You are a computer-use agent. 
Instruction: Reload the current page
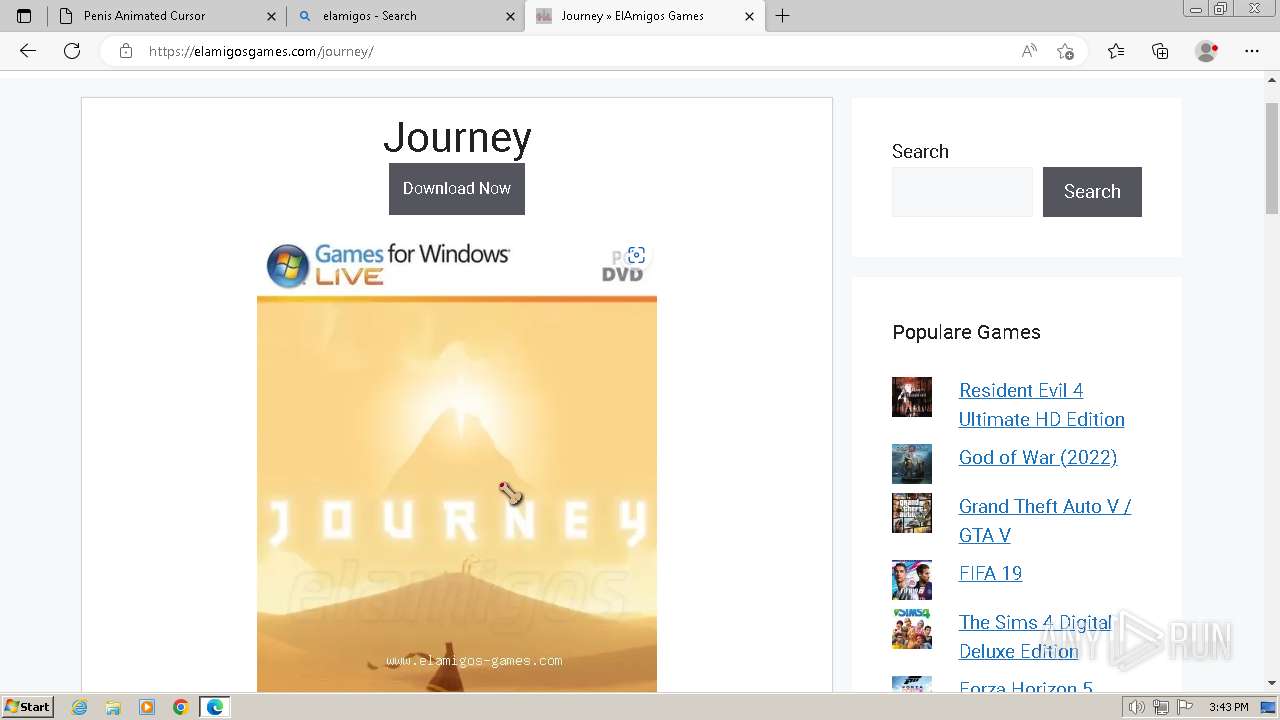[72, 51]
